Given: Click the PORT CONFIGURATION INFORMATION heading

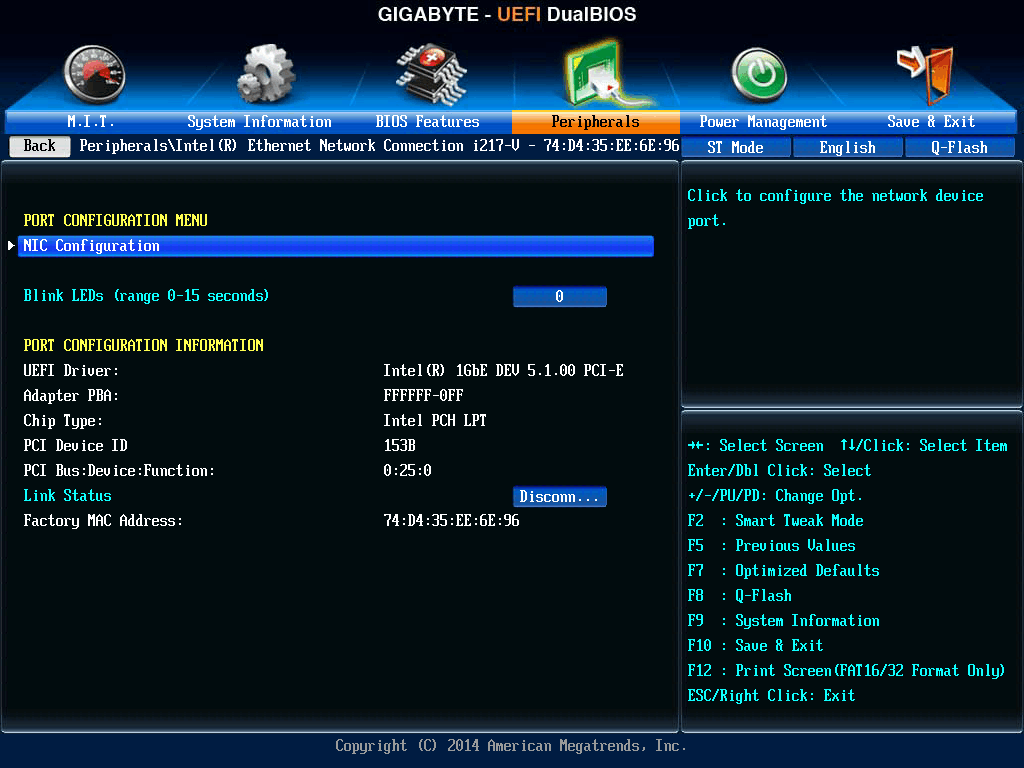Looking at the screenshot, I should point(144,345).
